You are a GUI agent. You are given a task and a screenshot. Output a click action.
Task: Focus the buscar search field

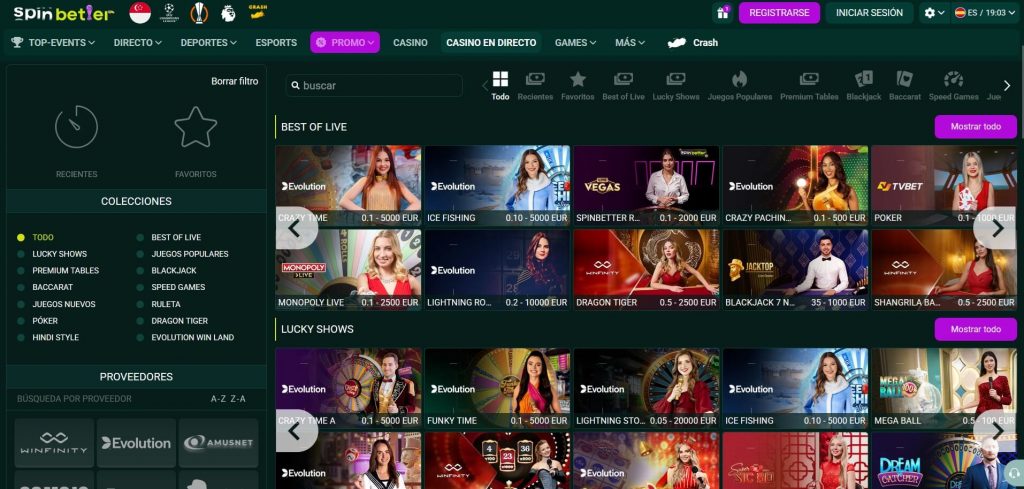coord(374,86)
